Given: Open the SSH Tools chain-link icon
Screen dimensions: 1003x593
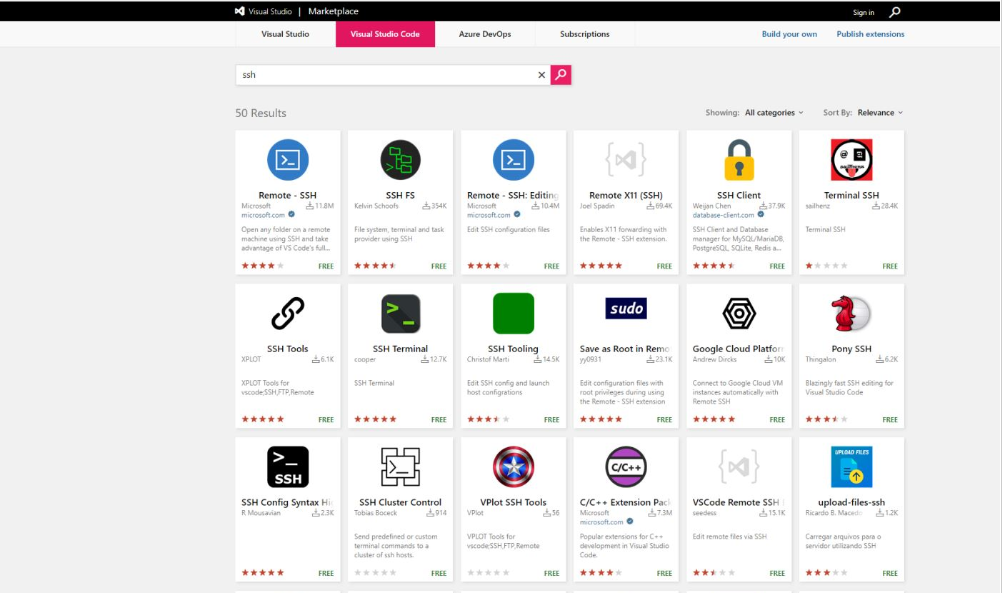Looking at the screenshot, I should click(288, 313).
